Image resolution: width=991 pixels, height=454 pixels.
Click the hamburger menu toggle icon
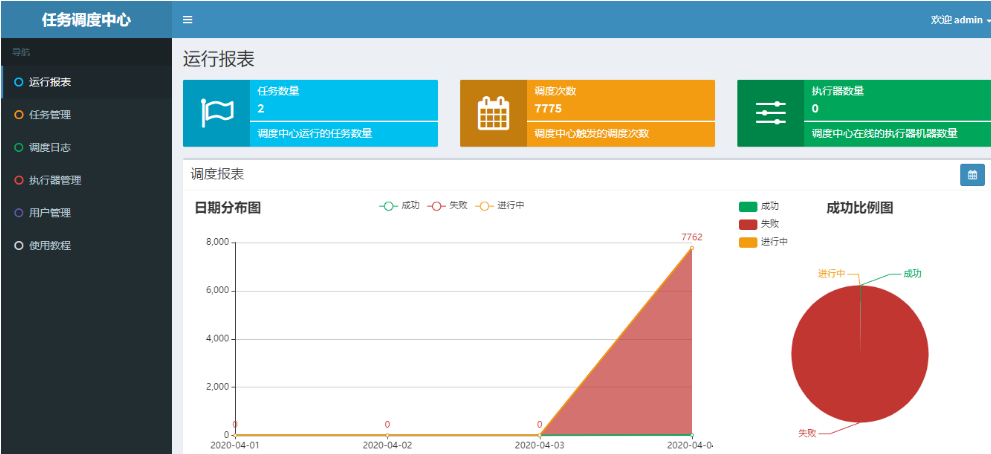[x=188, y=20]
